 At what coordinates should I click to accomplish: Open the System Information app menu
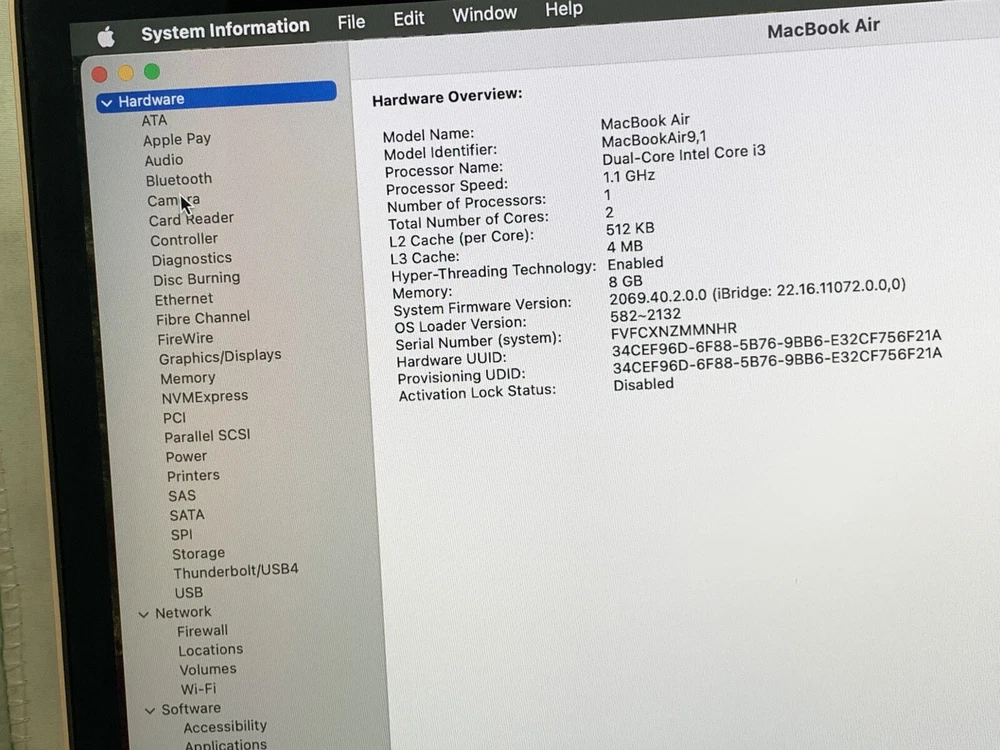pos(225,31)
